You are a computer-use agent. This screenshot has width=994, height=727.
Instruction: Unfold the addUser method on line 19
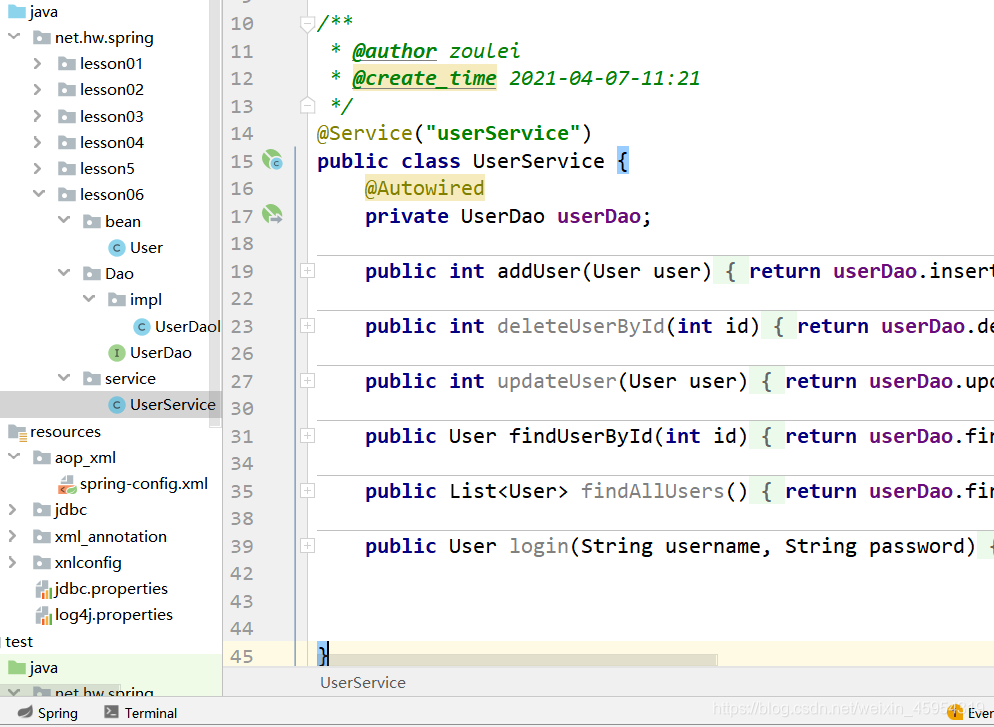coord(307,271)
